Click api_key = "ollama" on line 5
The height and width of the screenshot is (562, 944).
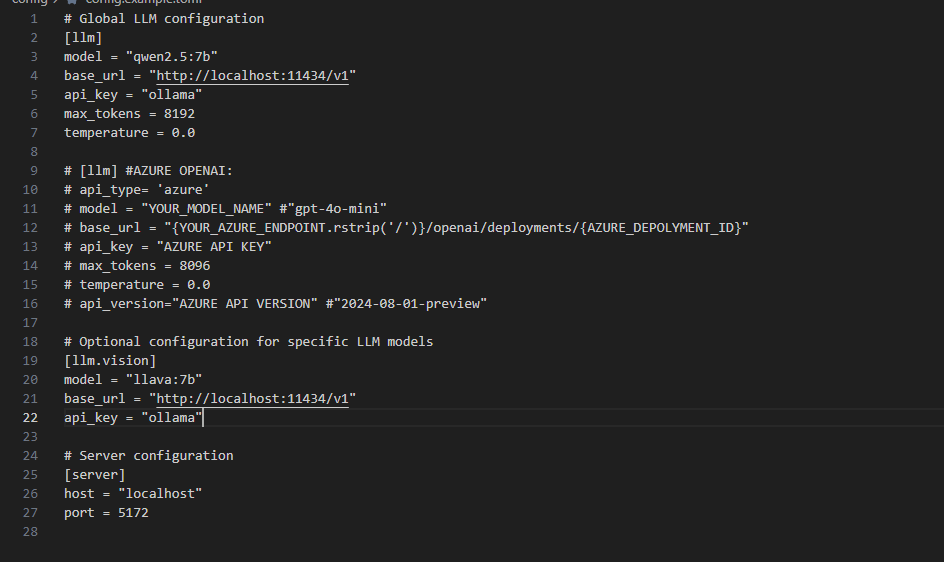point(133,95)
